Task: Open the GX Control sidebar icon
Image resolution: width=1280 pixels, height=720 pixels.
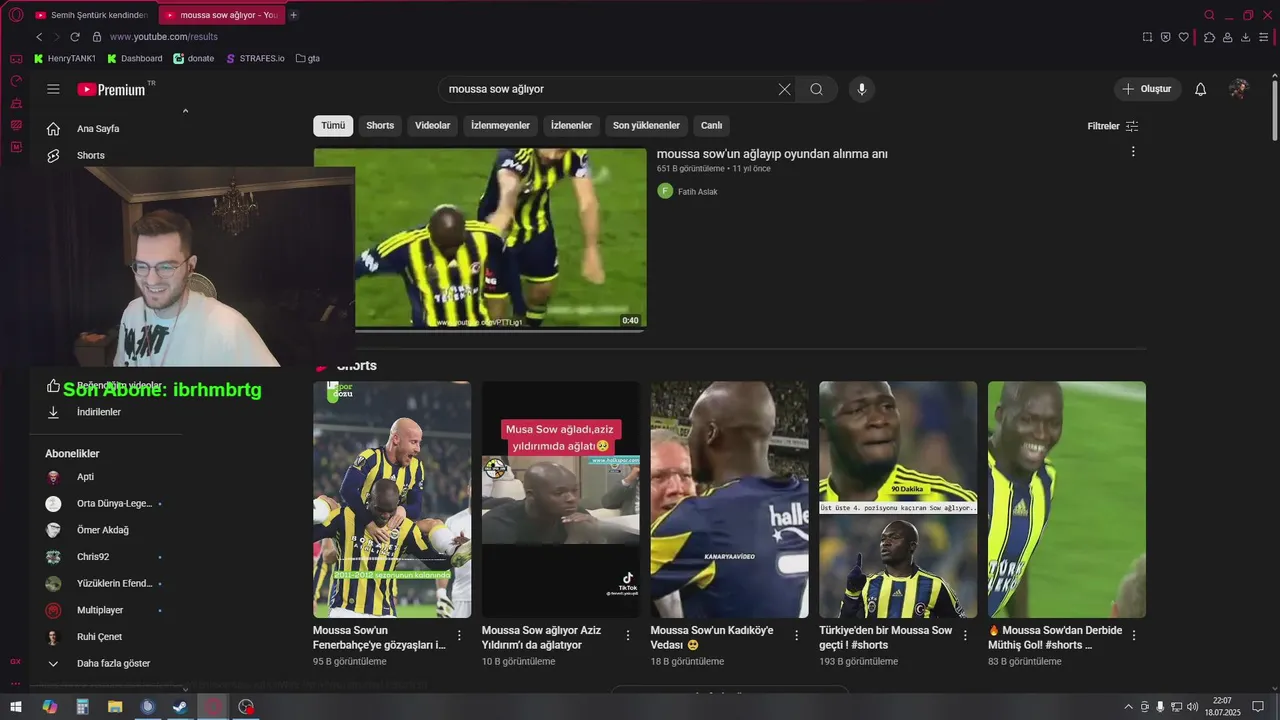Action: point(16,81)
